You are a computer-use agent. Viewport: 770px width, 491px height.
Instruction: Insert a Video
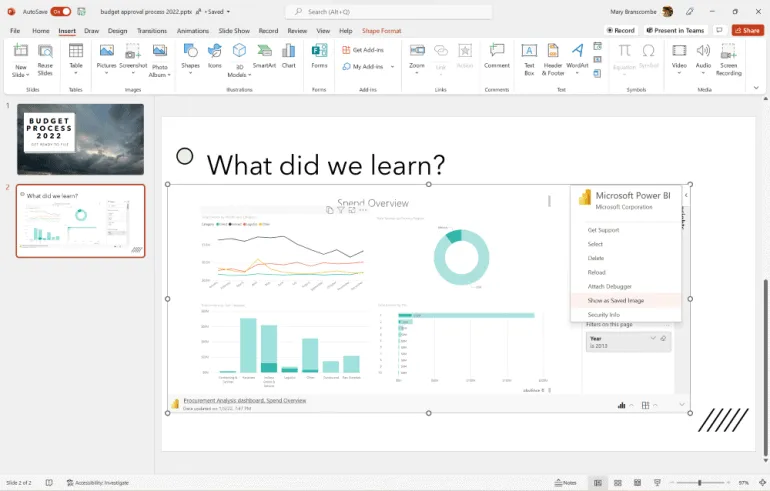click(679, 59)
